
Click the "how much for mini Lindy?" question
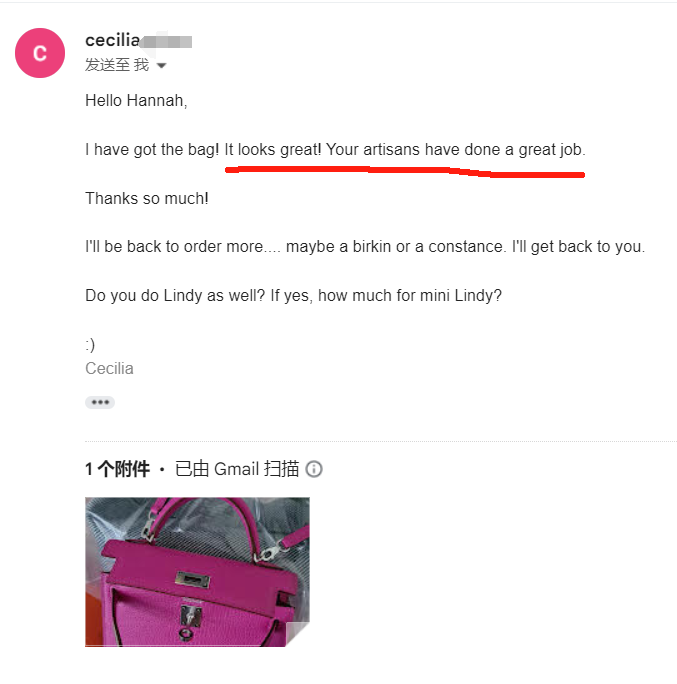click(410, 296)
